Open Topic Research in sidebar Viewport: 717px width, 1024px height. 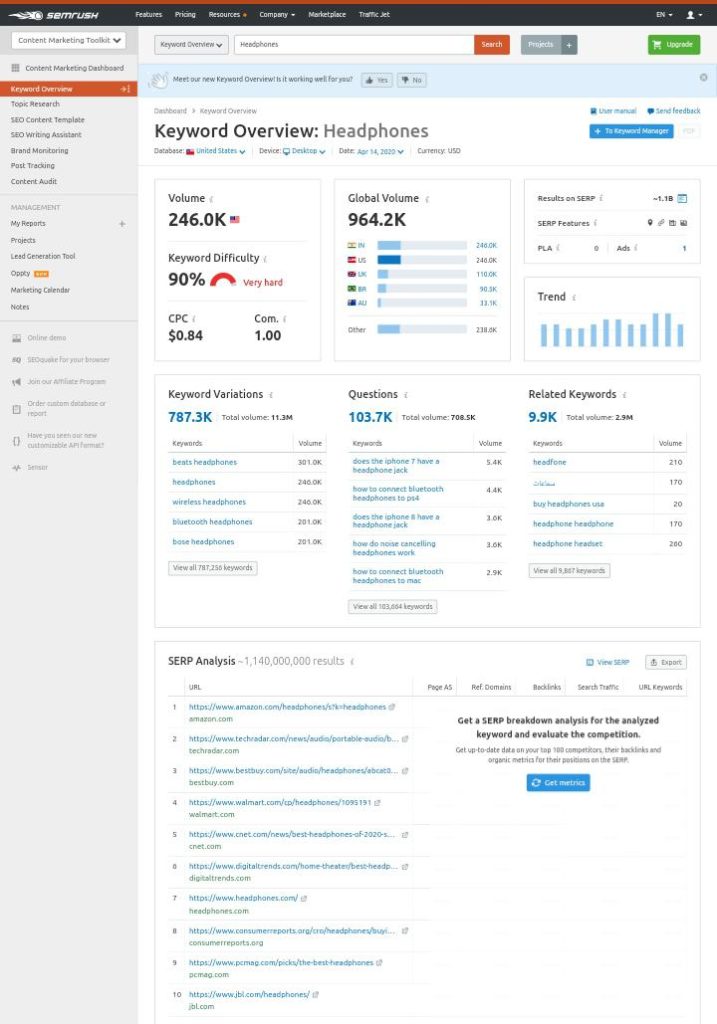35,104
